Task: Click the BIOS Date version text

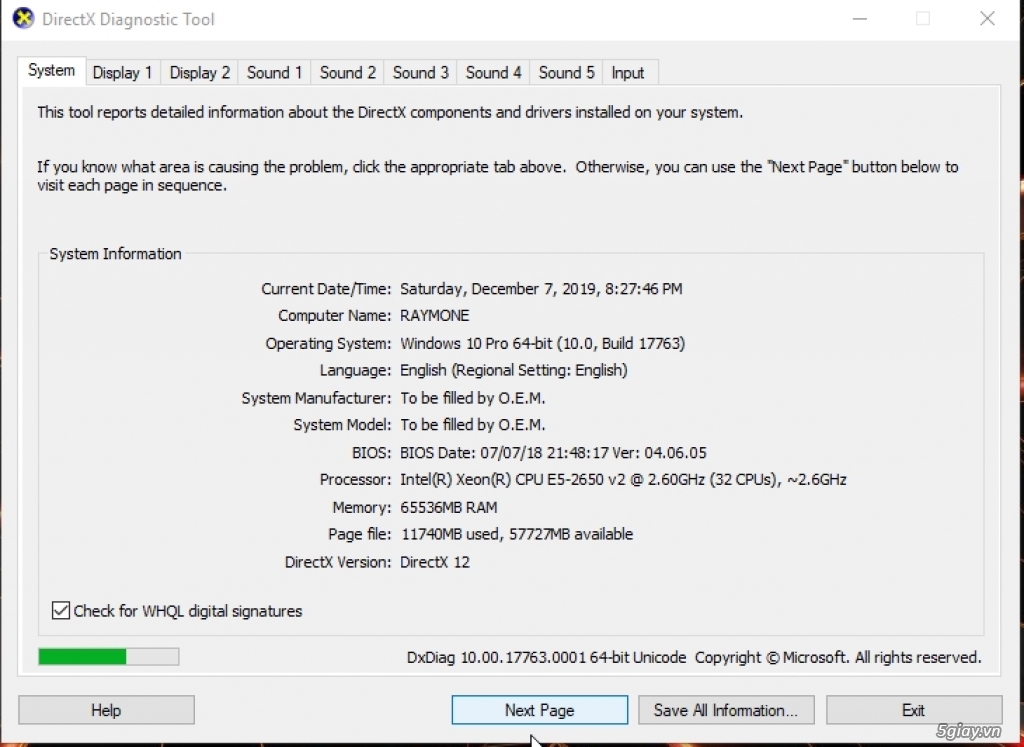Action: [x=554, y=453]
